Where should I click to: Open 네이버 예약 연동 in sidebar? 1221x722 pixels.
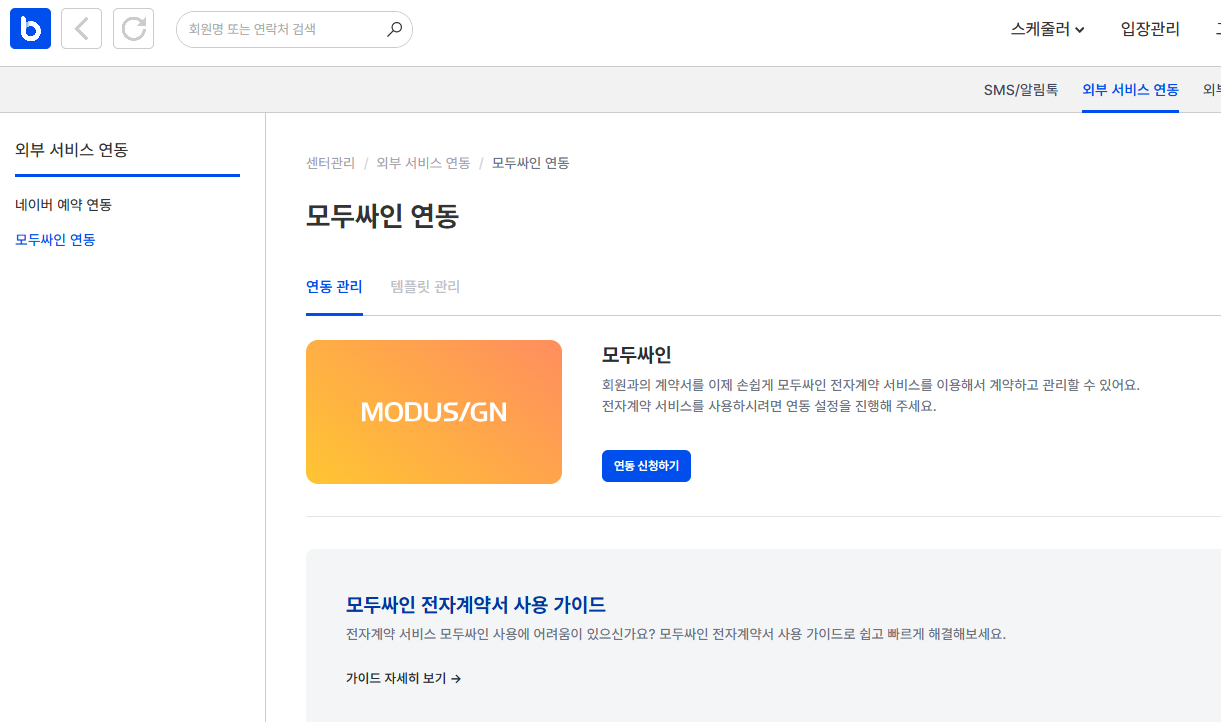pyautogui.click(x=63, y=204)
